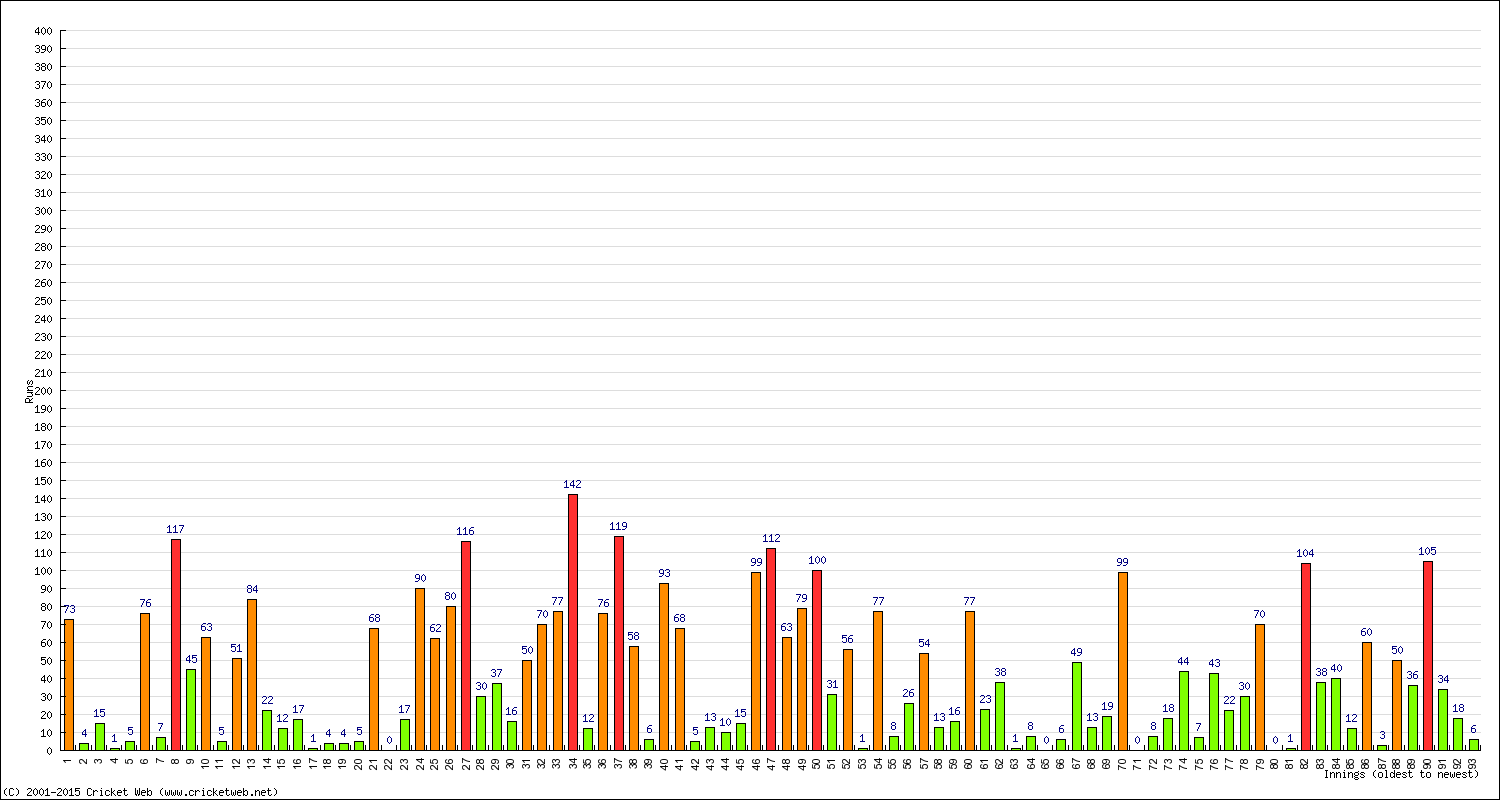
Task: Click the y-axis tick label 320
Action: [43, 175]
